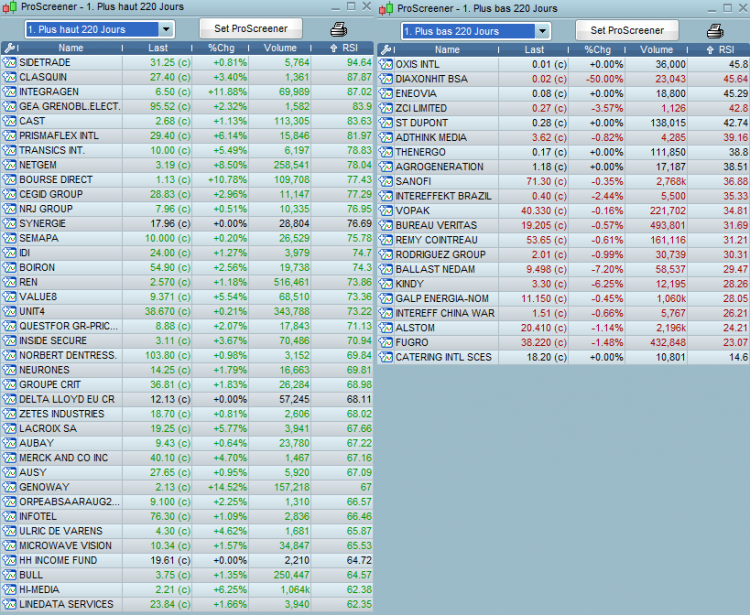Open chart icon for GENOWAY row
Screen dimensions: 750x615
tap(9, 487)
